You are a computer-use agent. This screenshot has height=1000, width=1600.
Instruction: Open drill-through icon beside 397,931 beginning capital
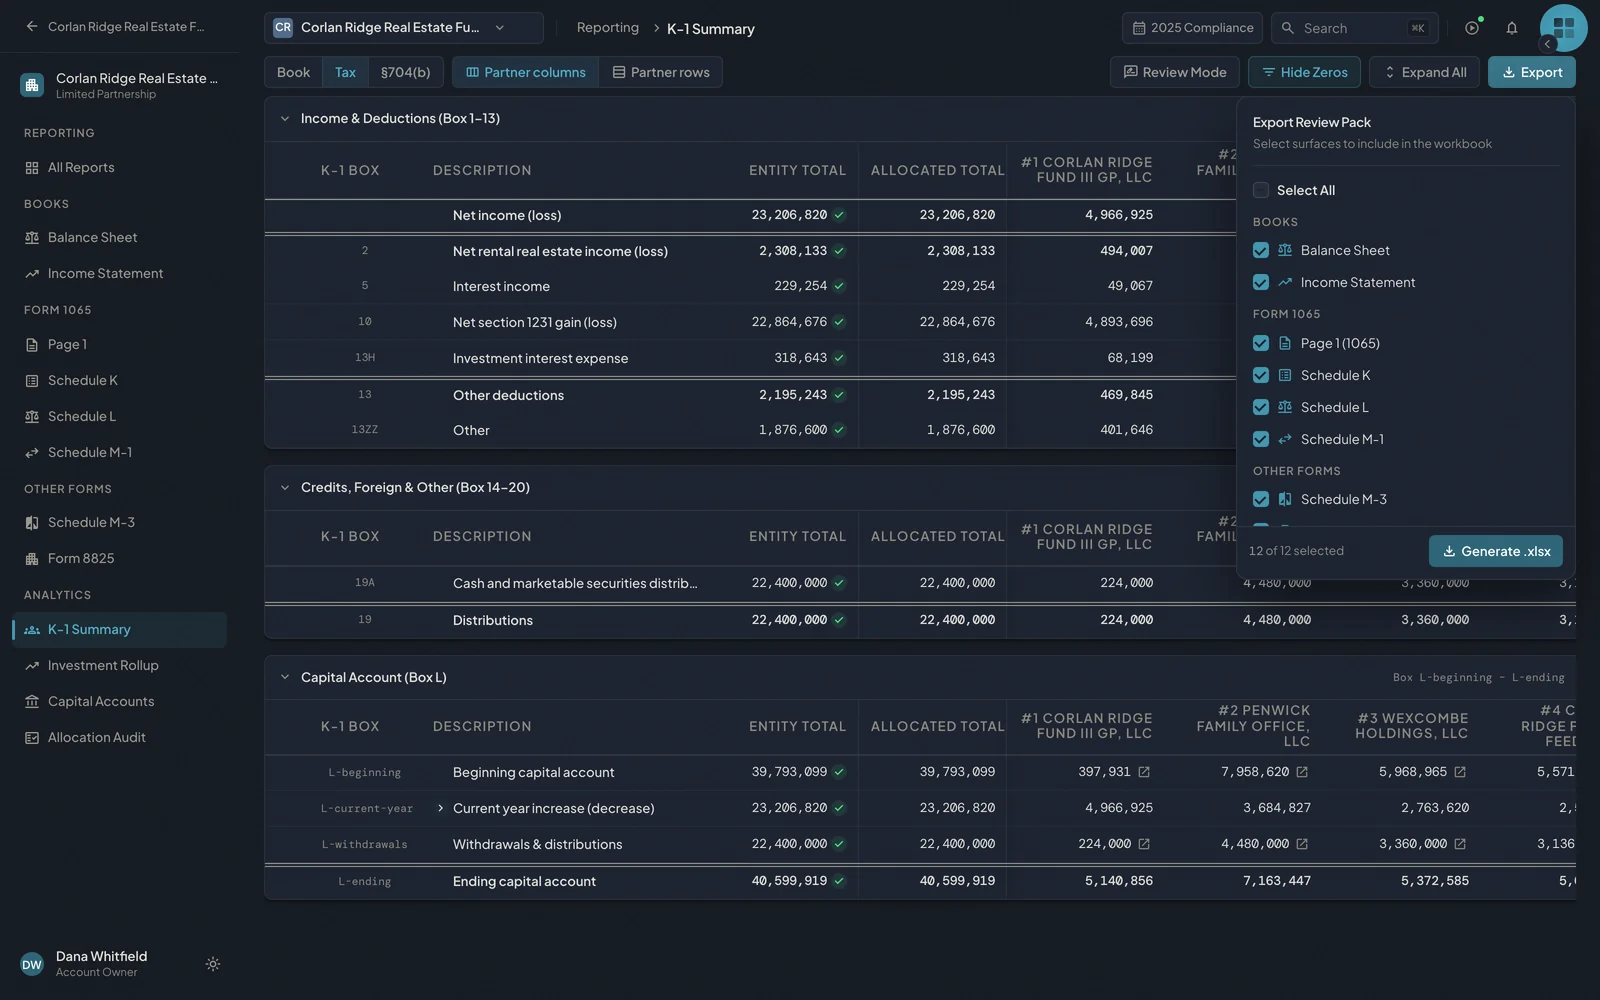[x=1144, y=772]
